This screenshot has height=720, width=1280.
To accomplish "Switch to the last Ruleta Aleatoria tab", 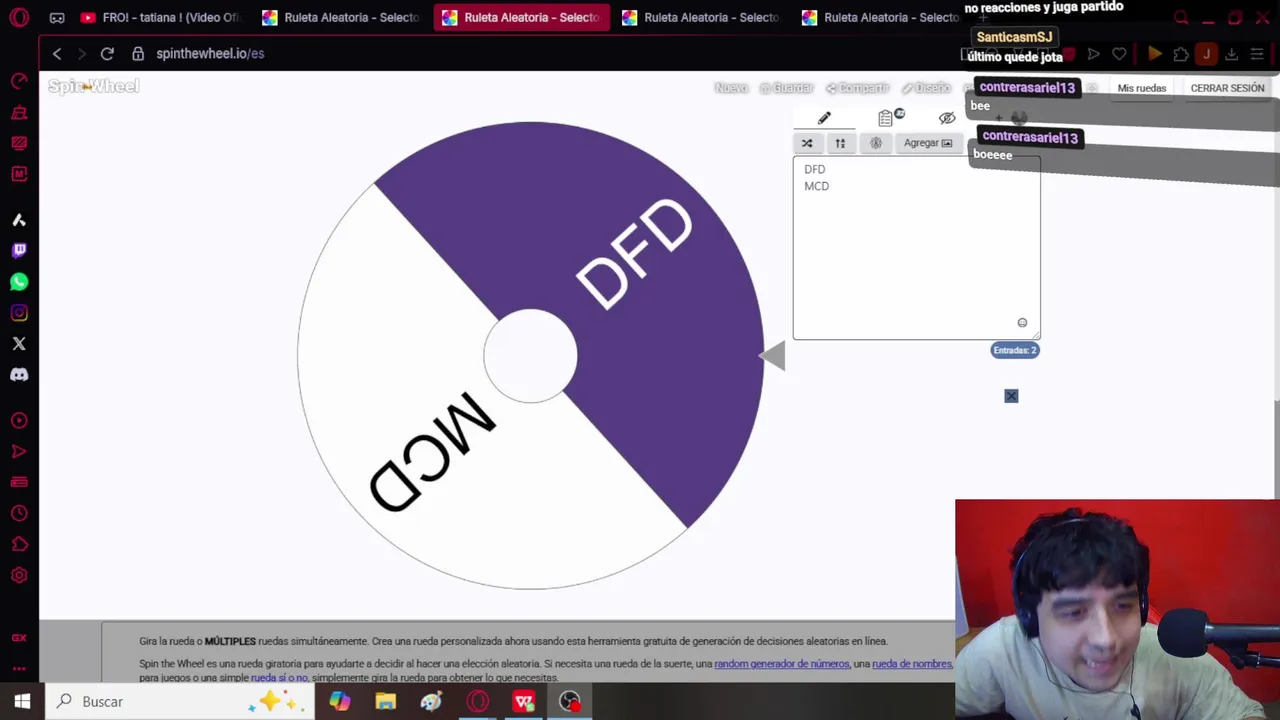I will coord(880,17).
